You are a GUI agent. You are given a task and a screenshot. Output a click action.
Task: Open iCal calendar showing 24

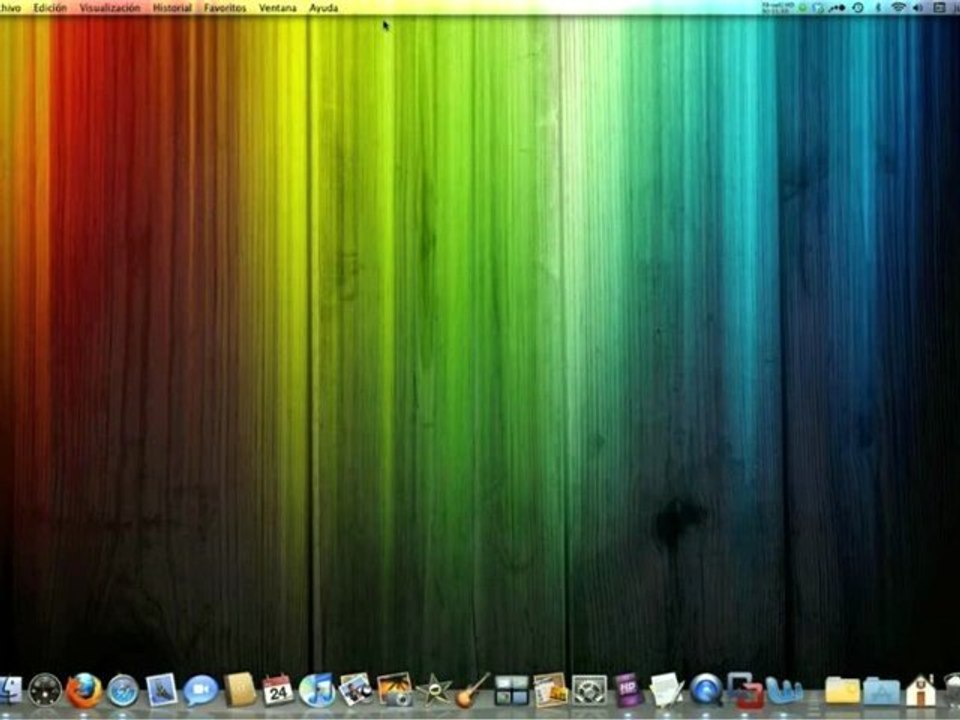point(278,690)
